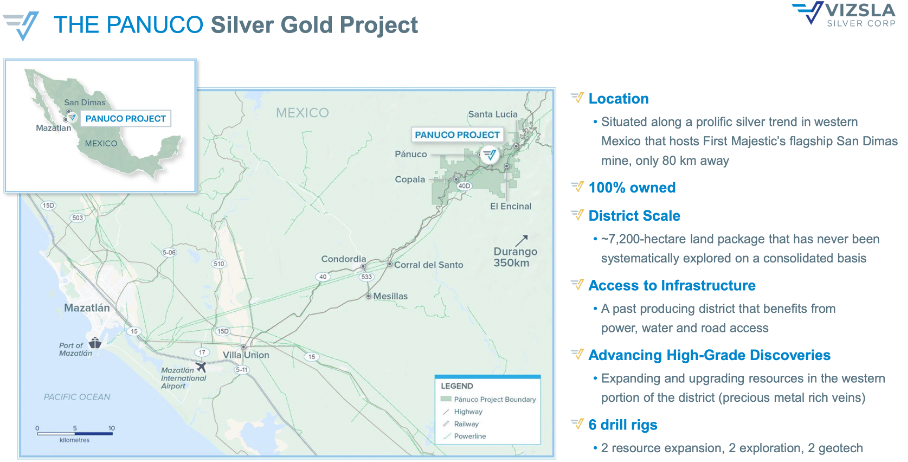
Task: Click the Corral del Santo town marker
Action: point(390,264)
